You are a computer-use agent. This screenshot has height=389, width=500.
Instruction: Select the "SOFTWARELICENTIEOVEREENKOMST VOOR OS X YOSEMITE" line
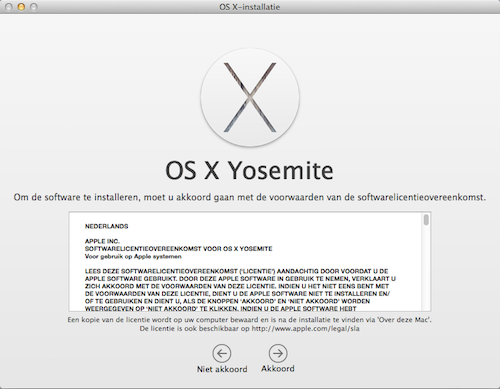point(178,249)
